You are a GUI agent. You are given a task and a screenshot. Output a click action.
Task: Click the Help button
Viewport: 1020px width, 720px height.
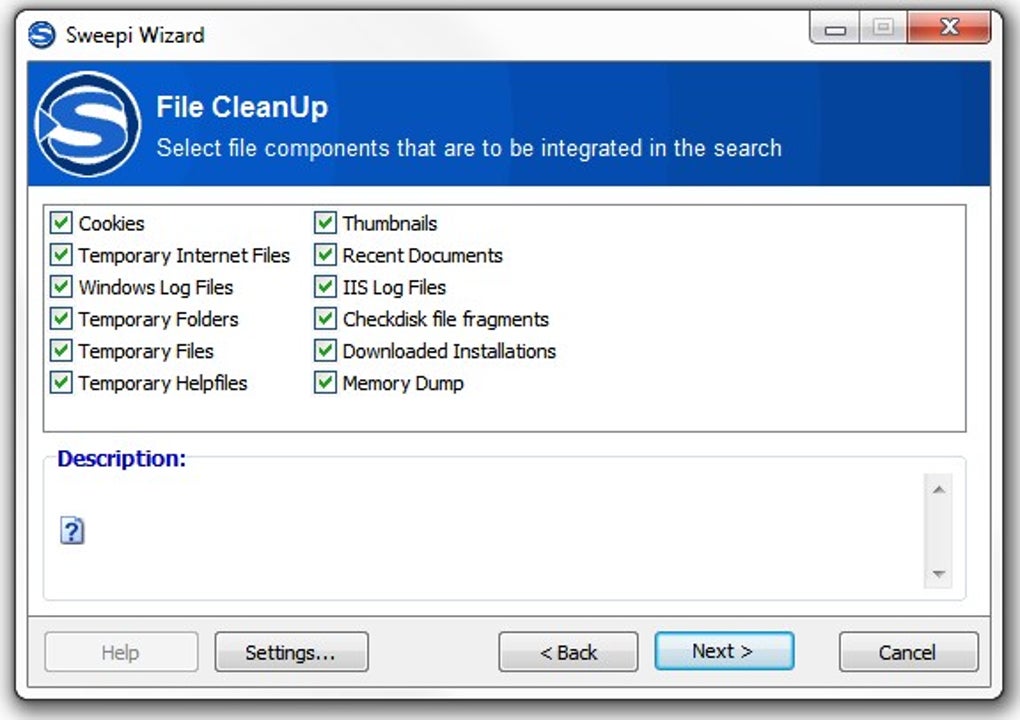point(121,652)
